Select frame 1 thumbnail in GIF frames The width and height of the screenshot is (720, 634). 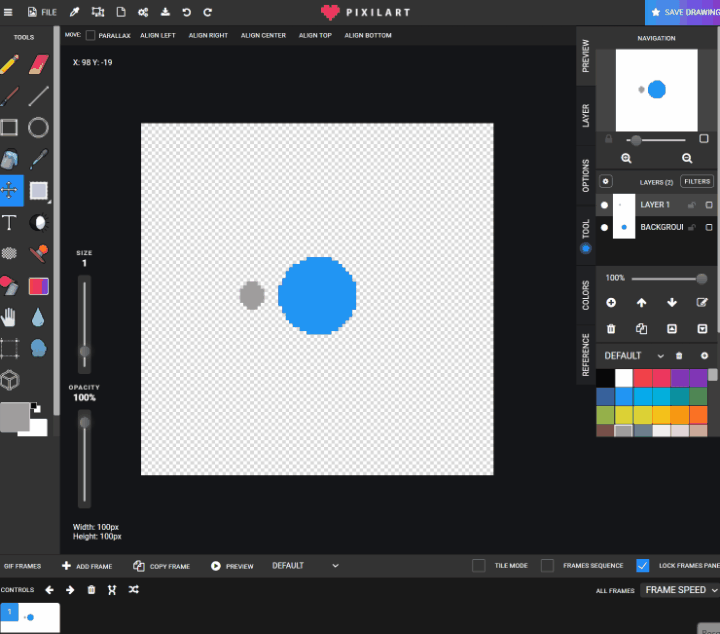(30, 617)
